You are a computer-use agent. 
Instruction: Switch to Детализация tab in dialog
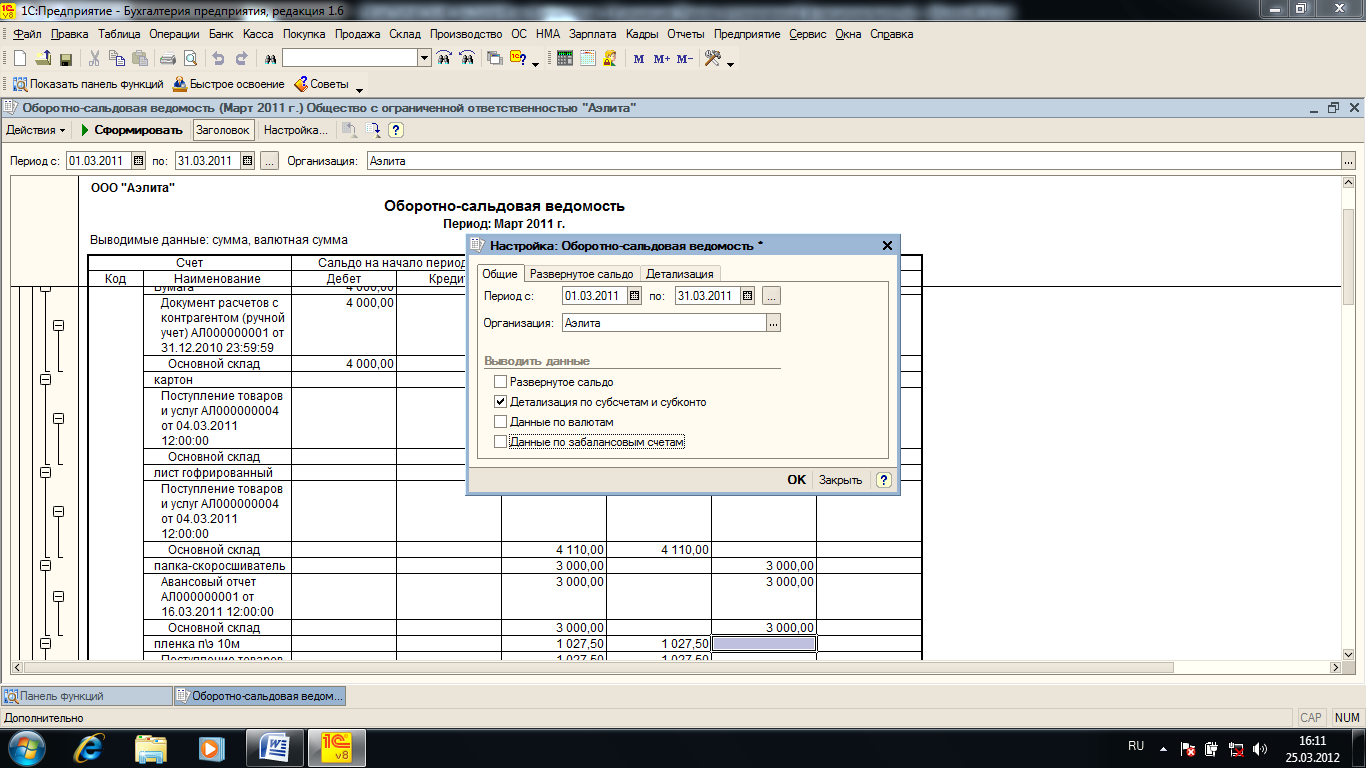(680, 274)
